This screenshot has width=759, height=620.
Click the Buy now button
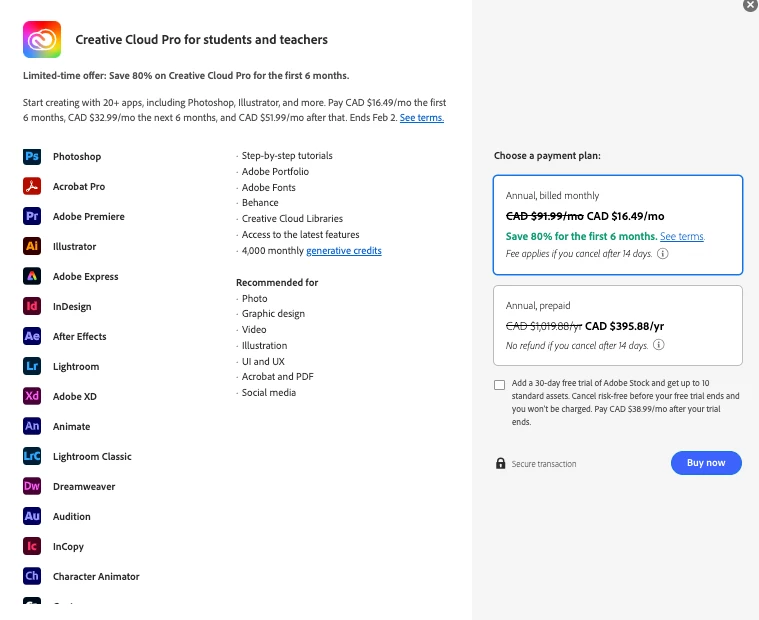click(706, 463)
